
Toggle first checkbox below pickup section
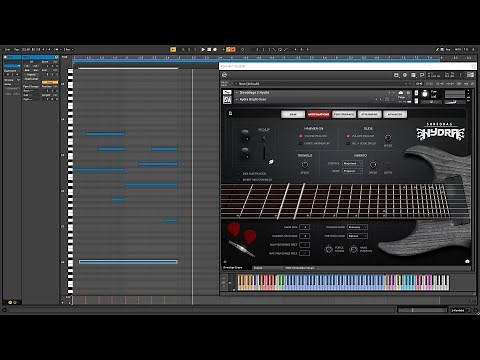click(238, 174)
